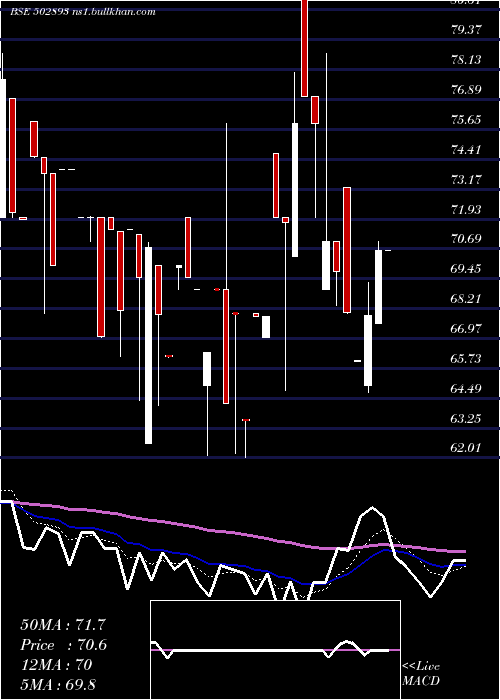The width and height of the screenshot is (500, 700).
Task: Click the 68.21 price axis label
Action: pos(466,298)
